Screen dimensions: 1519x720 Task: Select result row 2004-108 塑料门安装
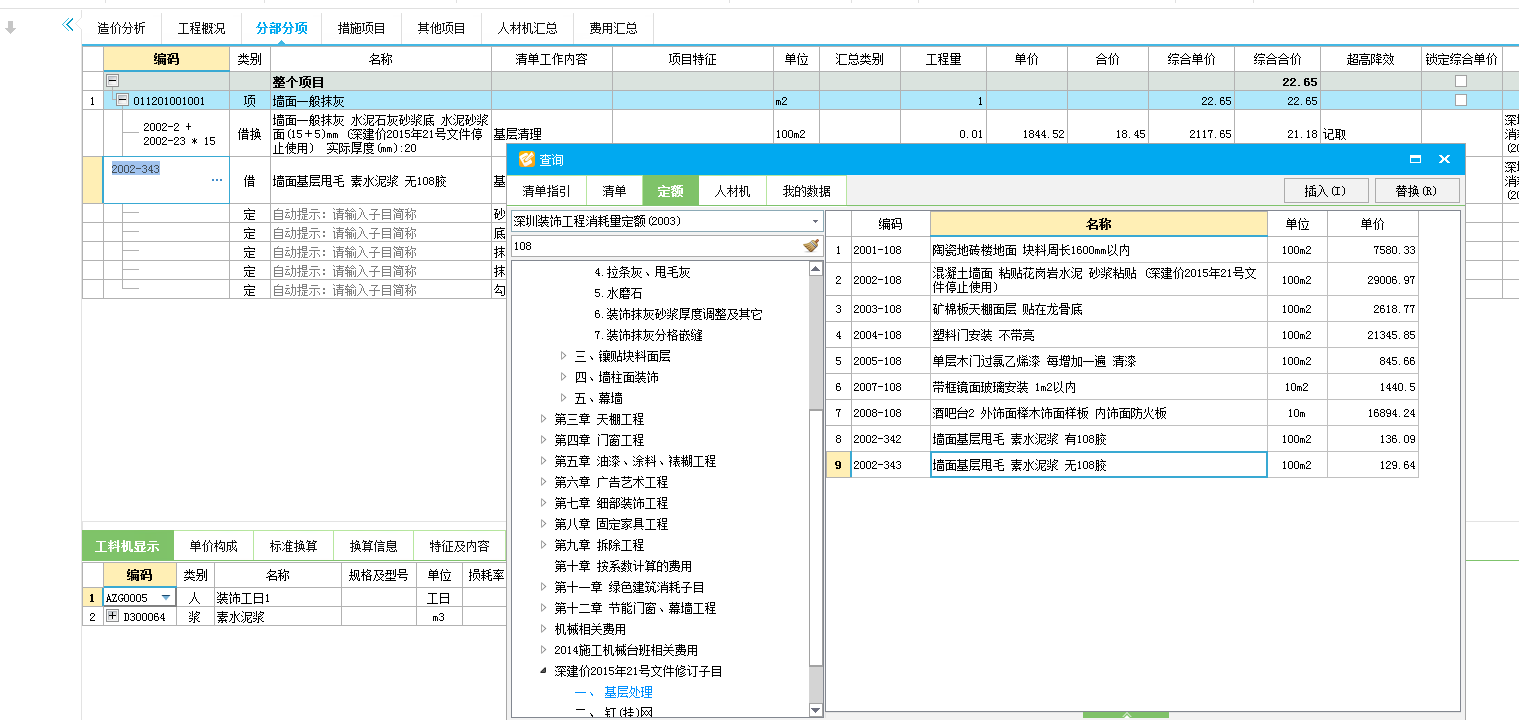click(1121, 335)
